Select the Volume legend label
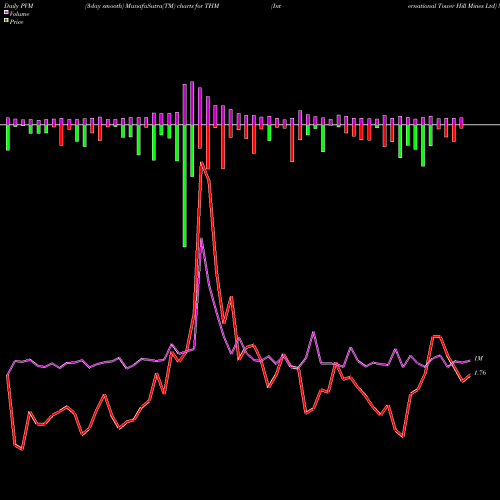500x500 pixels. click(19, 14)
